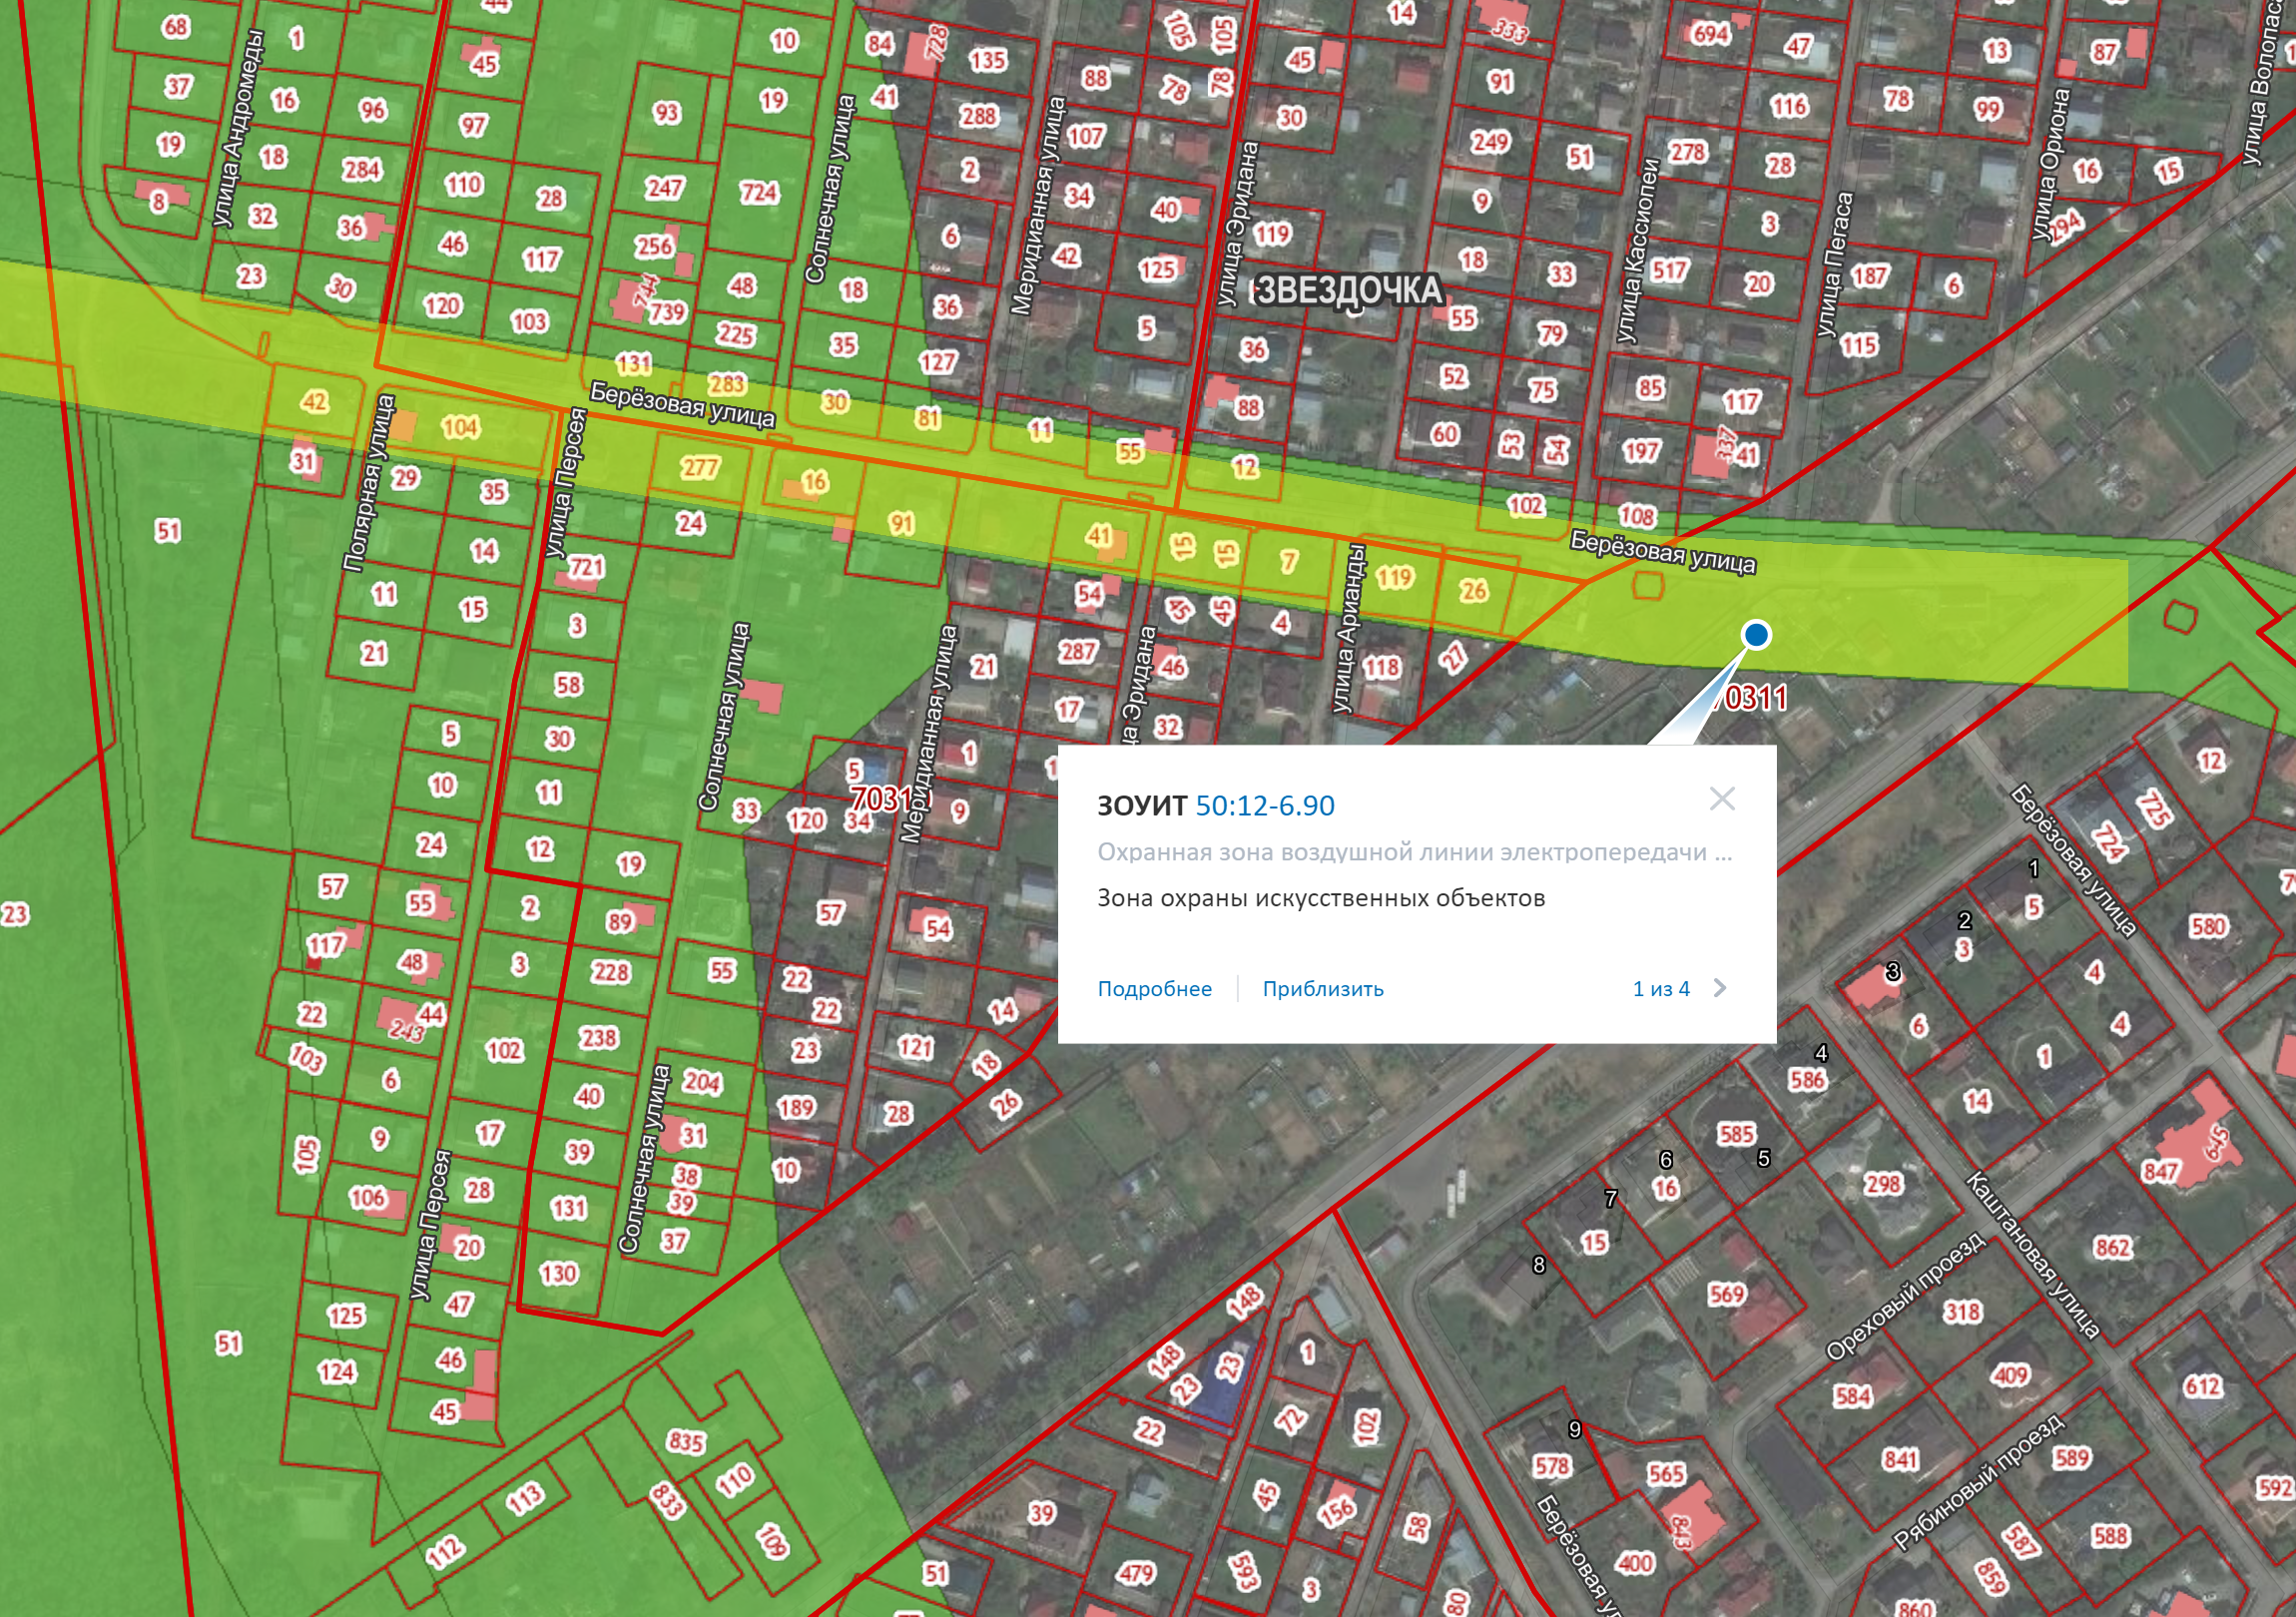The image size is (2296, 1617).
Task: Select parcel number 835
Action: click(x=686, y=1442)
